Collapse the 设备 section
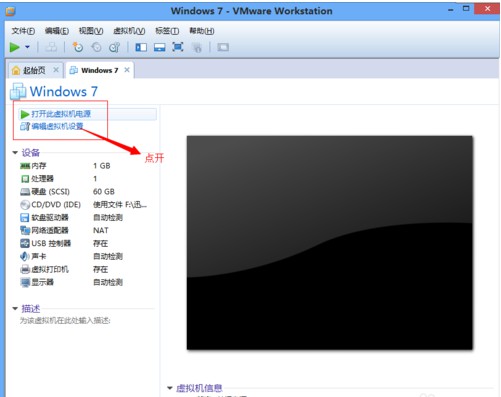Image resolution: width=501 pixels, height=397 pixels. (15, 153)
